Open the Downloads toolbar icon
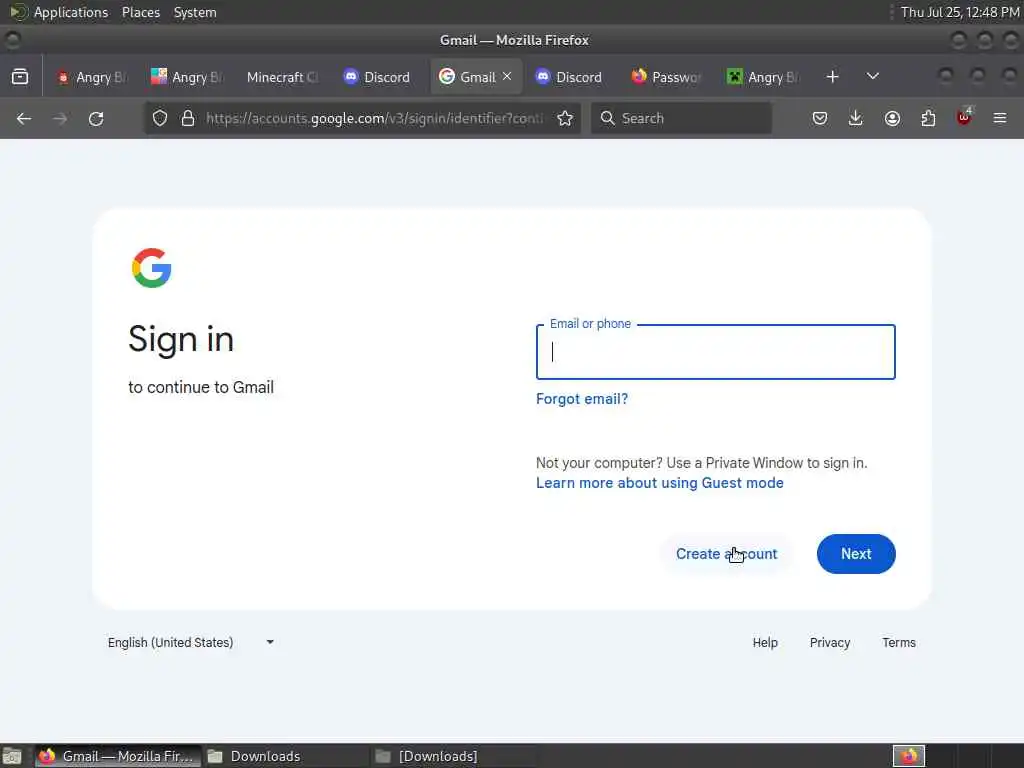Image resolution: width=1024 pixels, height=768 pixels. pyautogui.click(x=856, y=118)
